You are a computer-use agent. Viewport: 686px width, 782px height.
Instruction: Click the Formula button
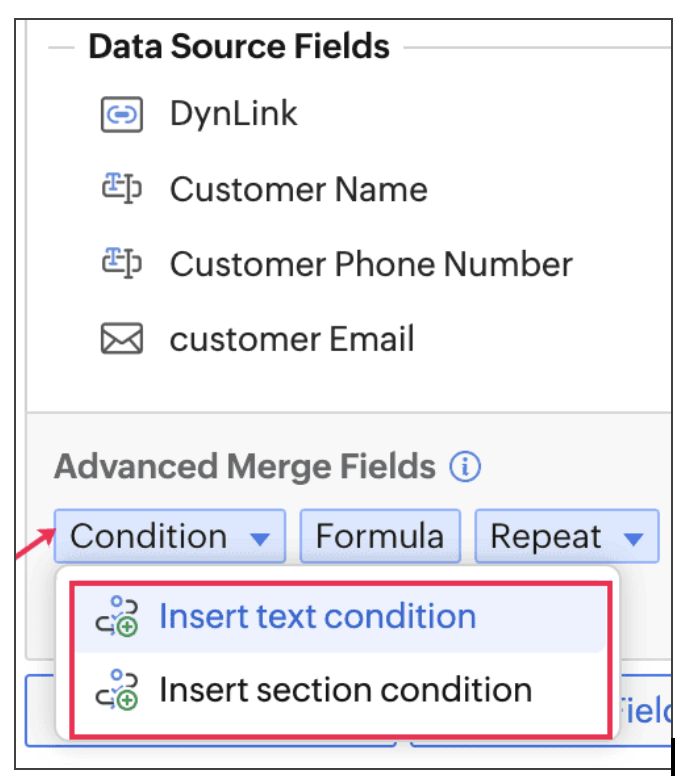click(380, 536)
